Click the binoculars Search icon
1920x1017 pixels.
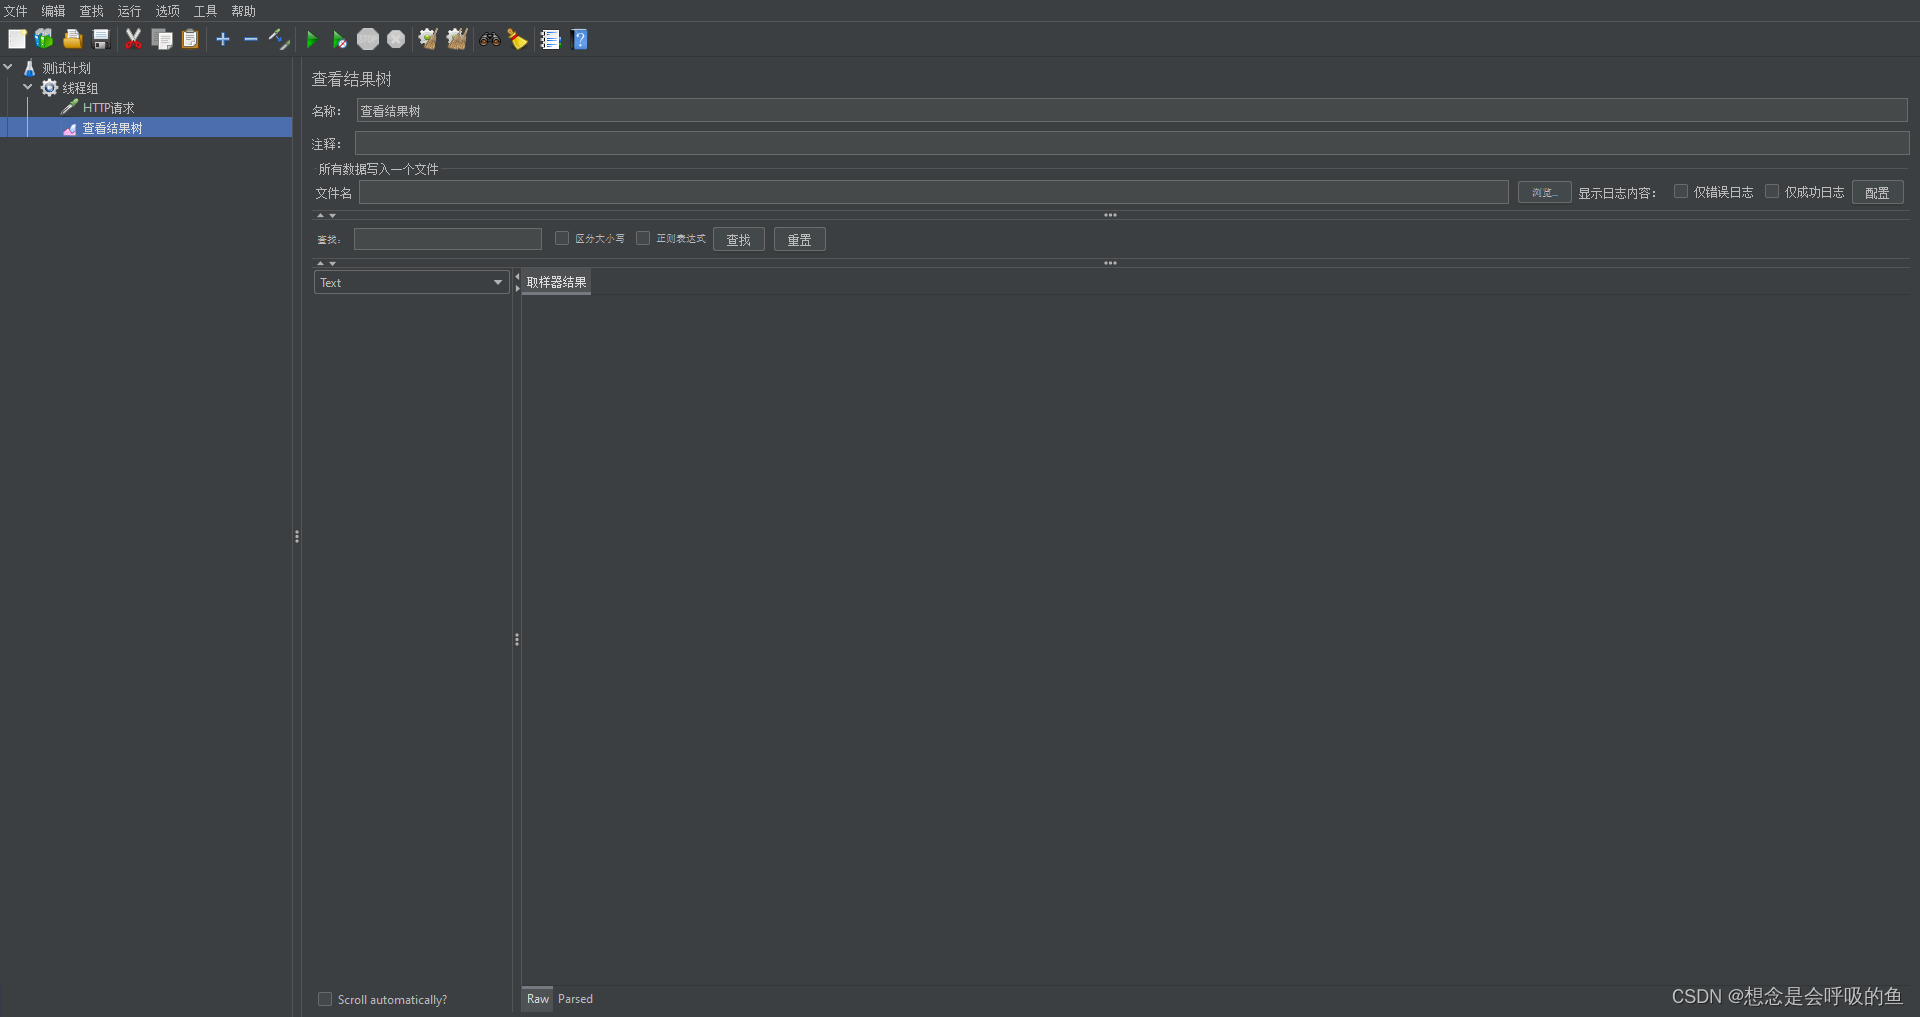(489, 39)
